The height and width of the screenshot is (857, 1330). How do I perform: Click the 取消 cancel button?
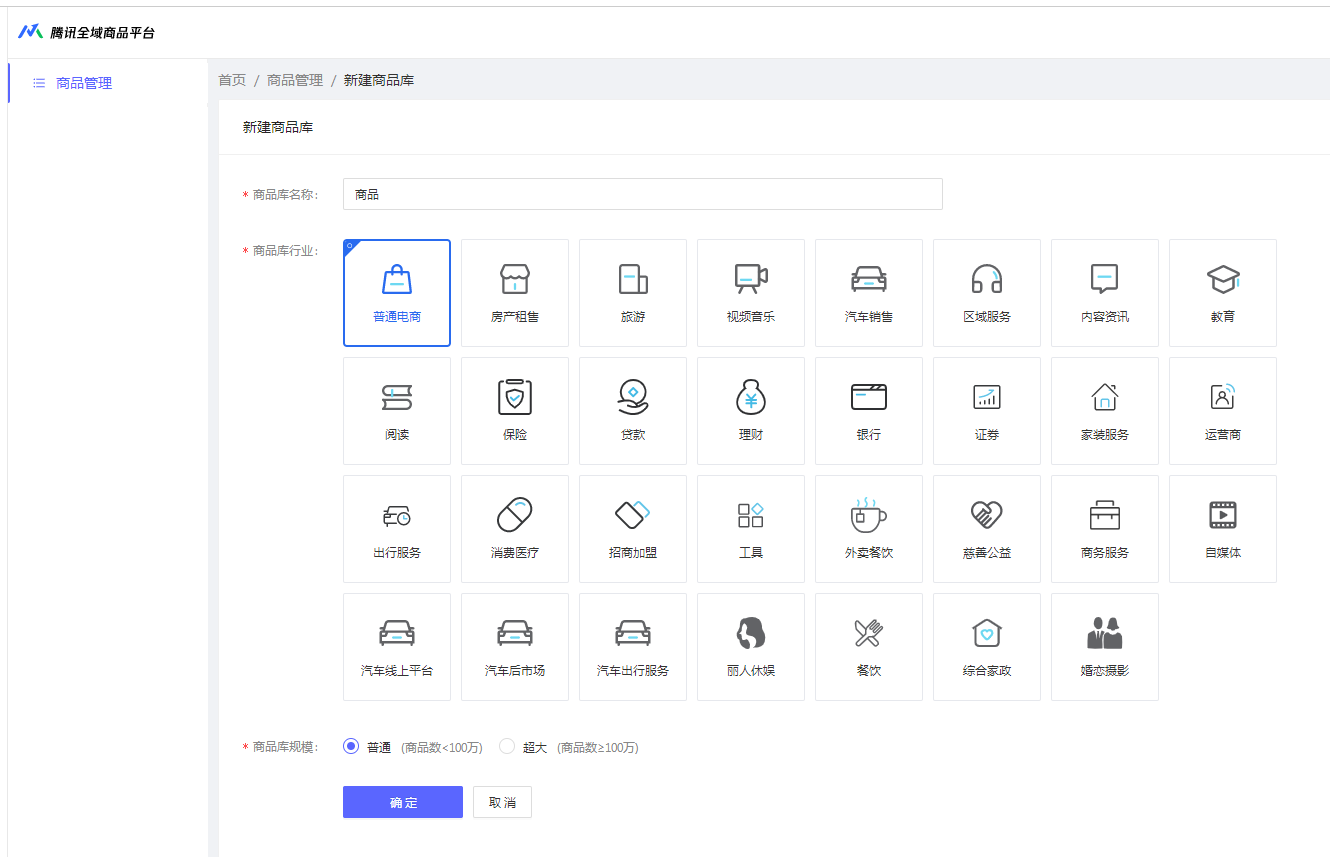pos(502,802)
